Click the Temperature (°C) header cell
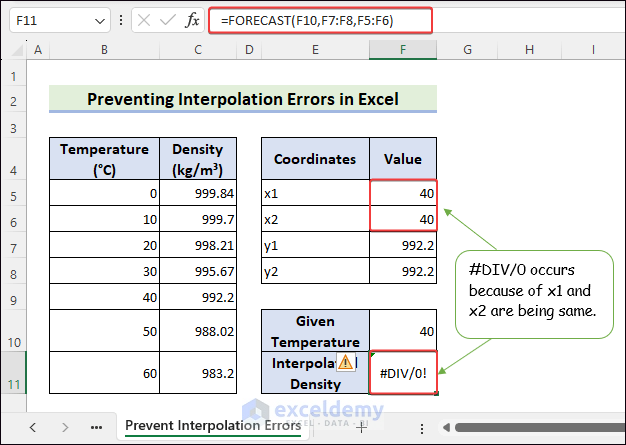The height and width of the screenshot is (445, 626). tap(104, 159)
